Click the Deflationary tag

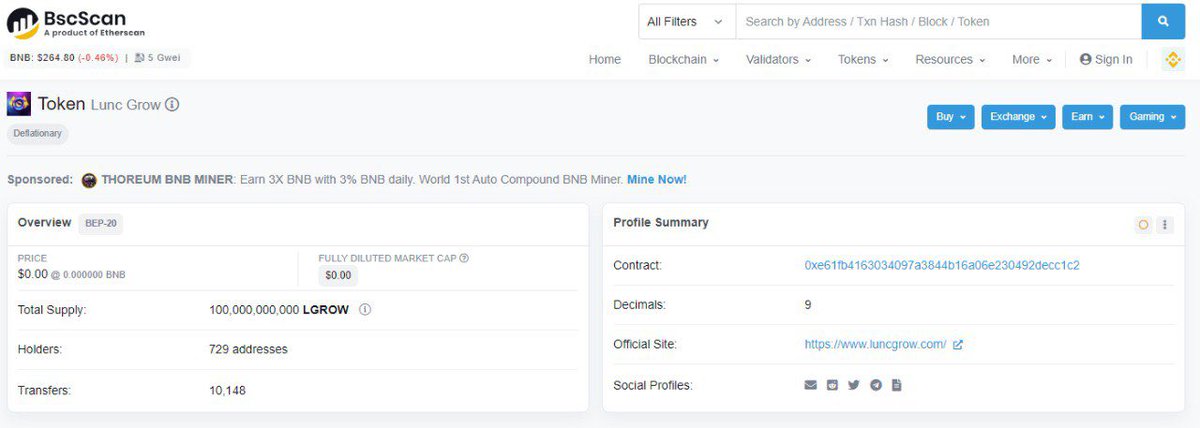click(x=38, y=133)
